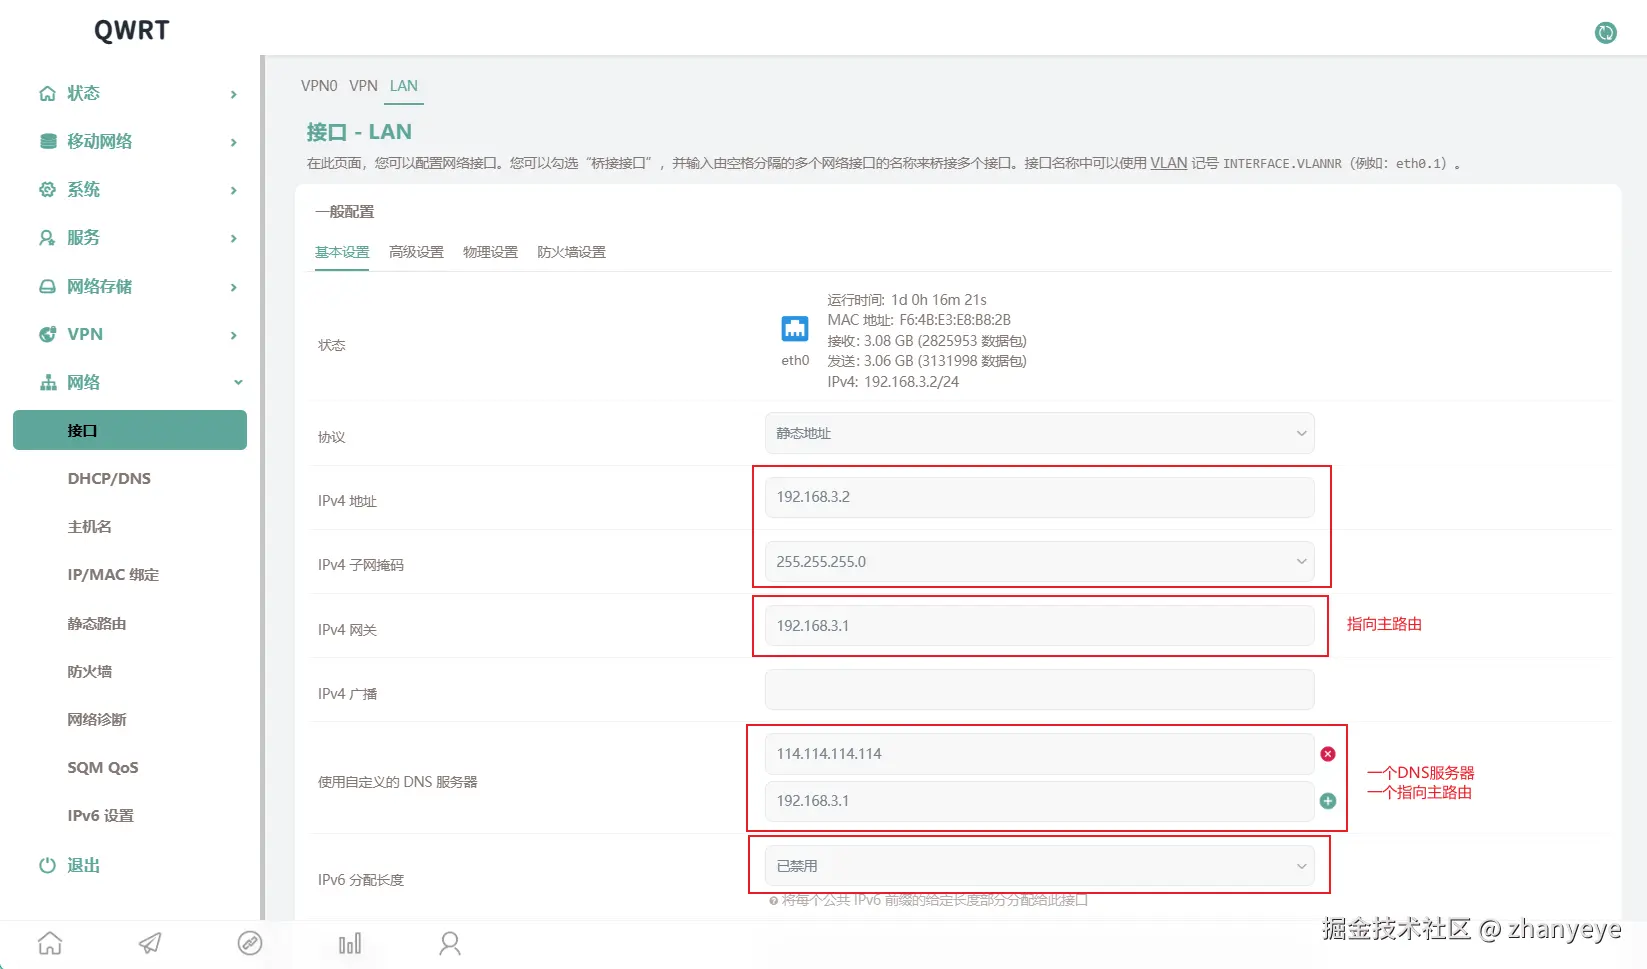
Task: Click the 系统 menu label
Action: pyautogui.click(x=84, y=189)
